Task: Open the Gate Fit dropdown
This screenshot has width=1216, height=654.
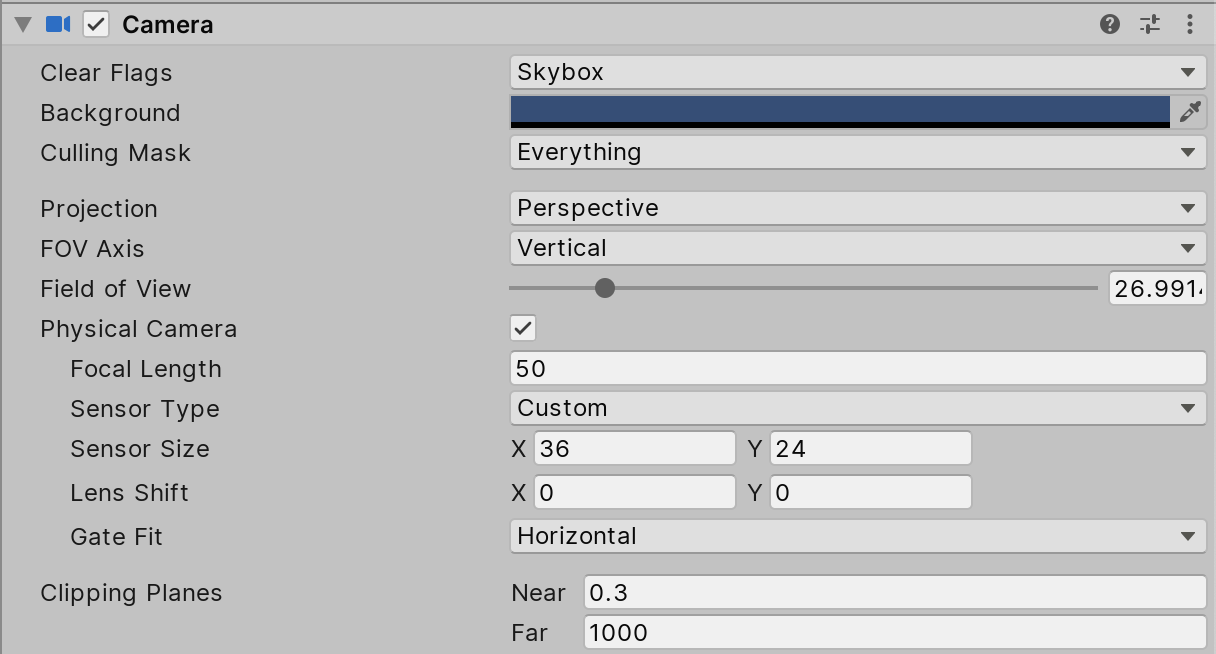Action: pos(858,536)
